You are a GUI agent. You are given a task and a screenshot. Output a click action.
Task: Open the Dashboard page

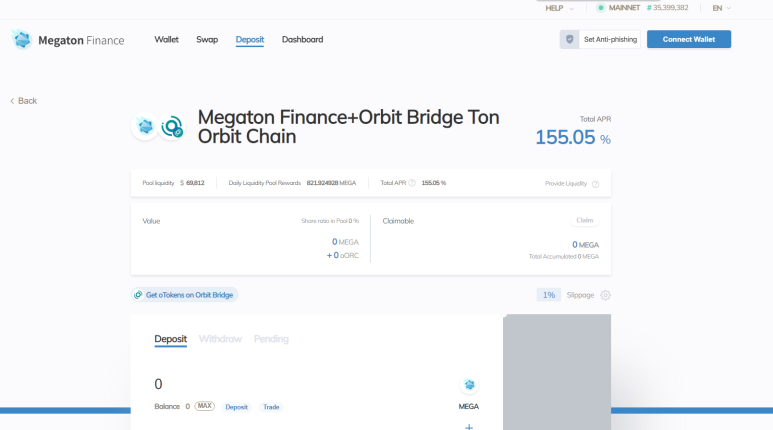[x=303, y=39]
